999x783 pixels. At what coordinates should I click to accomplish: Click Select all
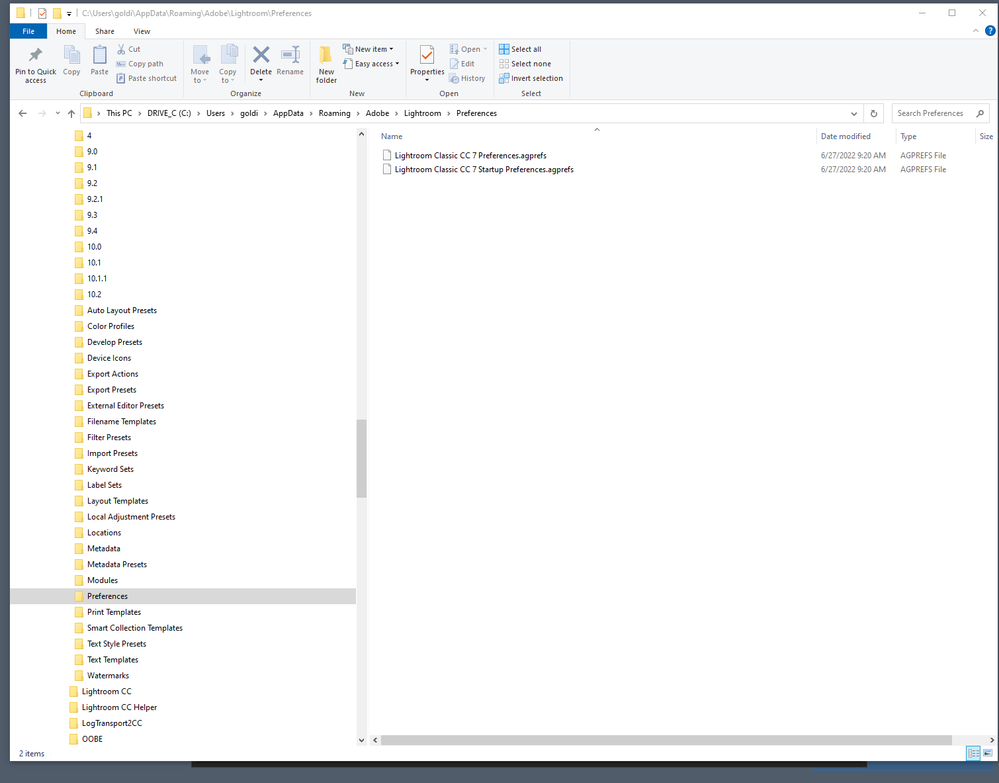point(521,49)
